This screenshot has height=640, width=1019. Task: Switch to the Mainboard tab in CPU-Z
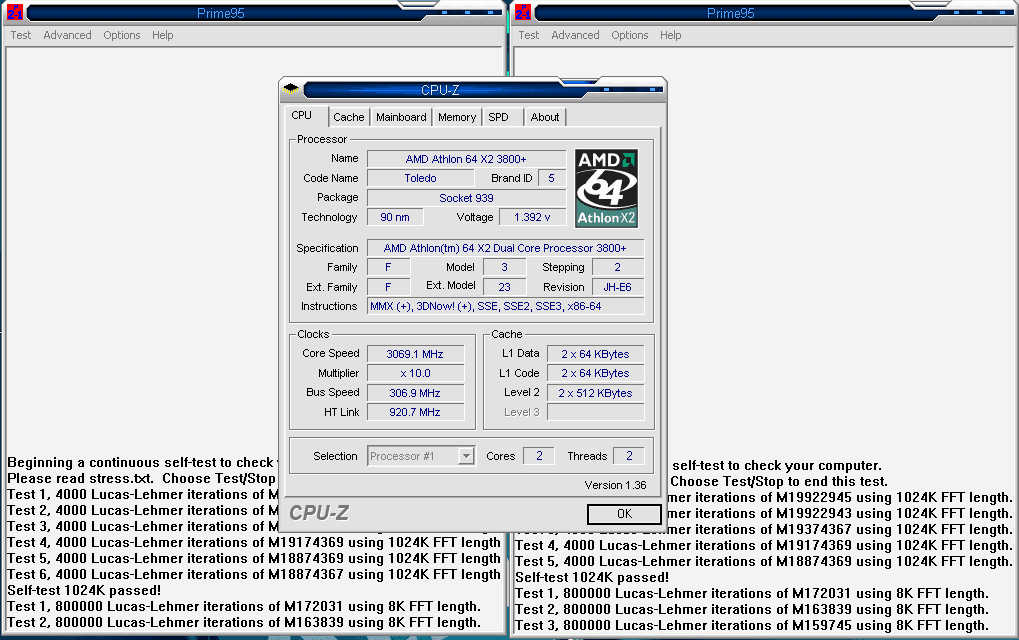(401, 117)
